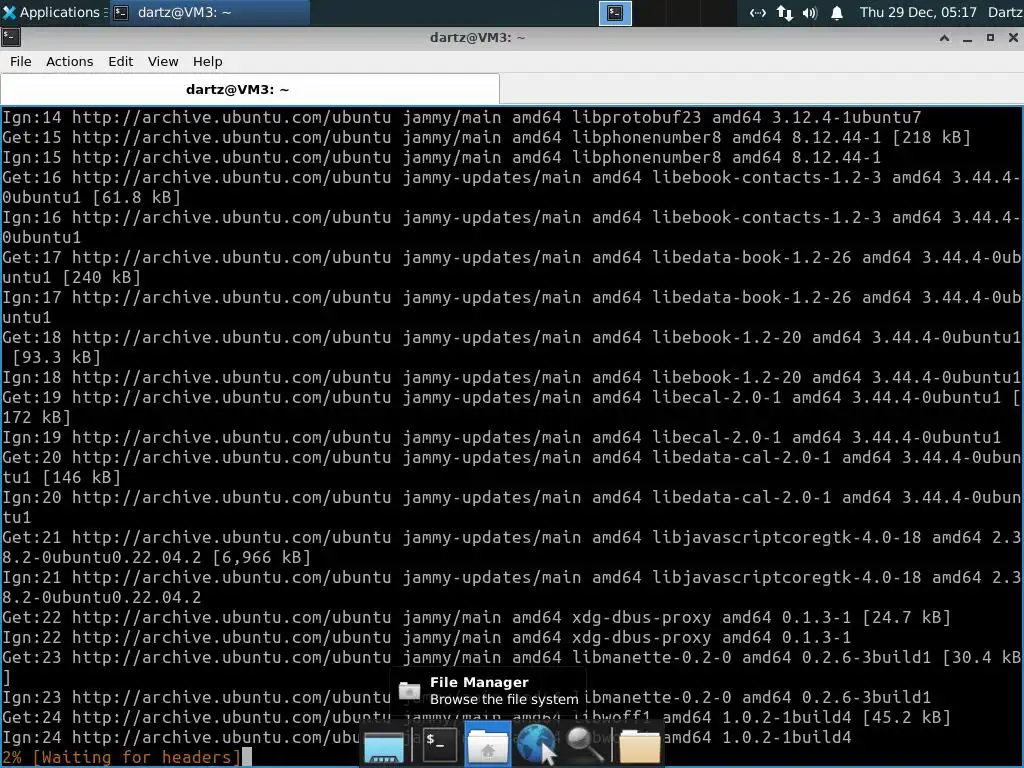Launch the Web Browser globe icon

[x=537, y=744]
